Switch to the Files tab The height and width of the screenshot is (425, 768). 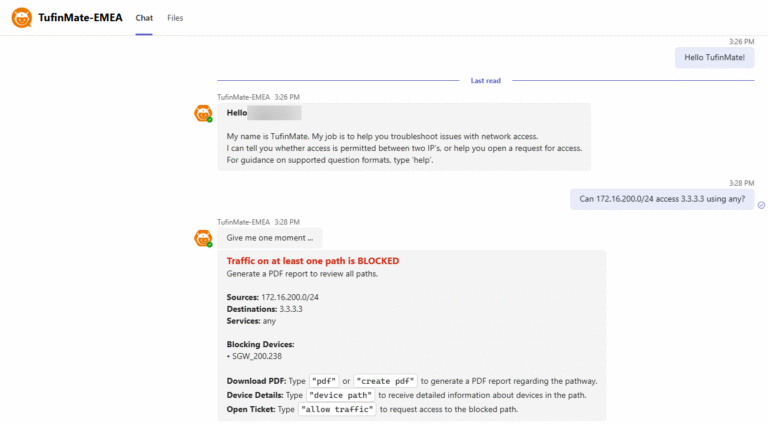pyautogui.click(x=175, y=18)
